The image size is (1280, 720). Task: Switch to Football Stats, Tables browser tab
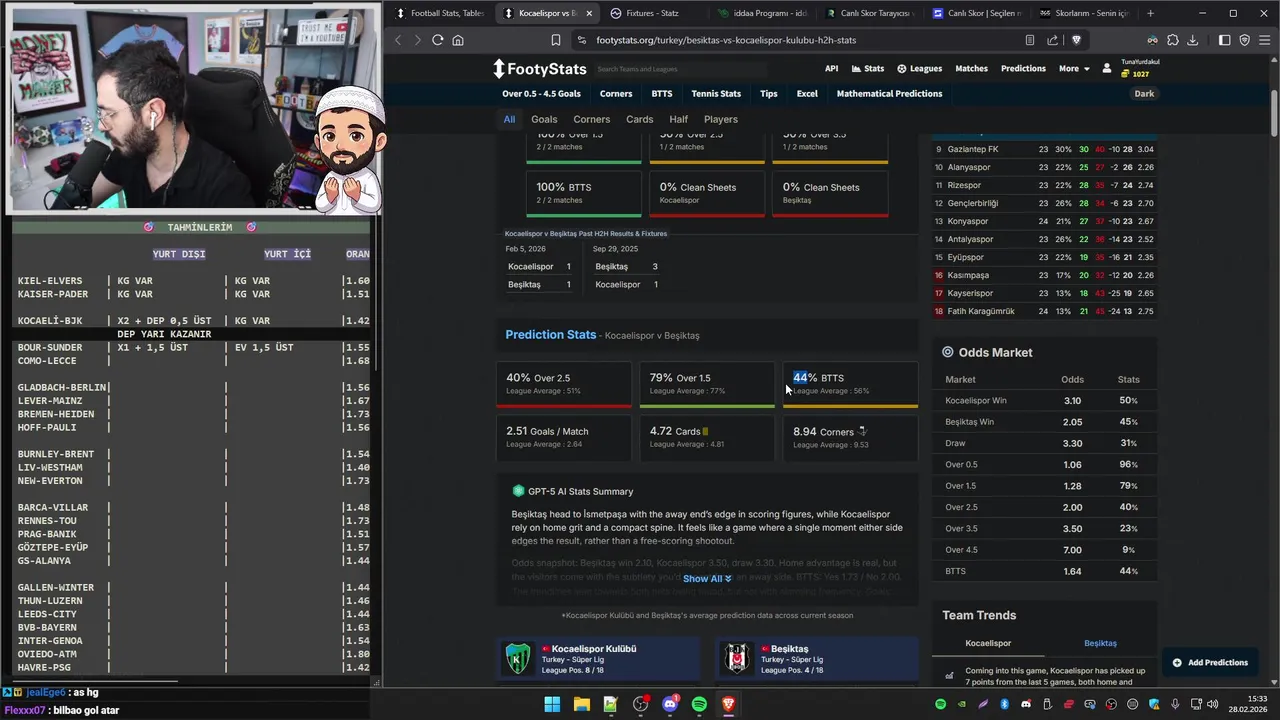(438, 13)
